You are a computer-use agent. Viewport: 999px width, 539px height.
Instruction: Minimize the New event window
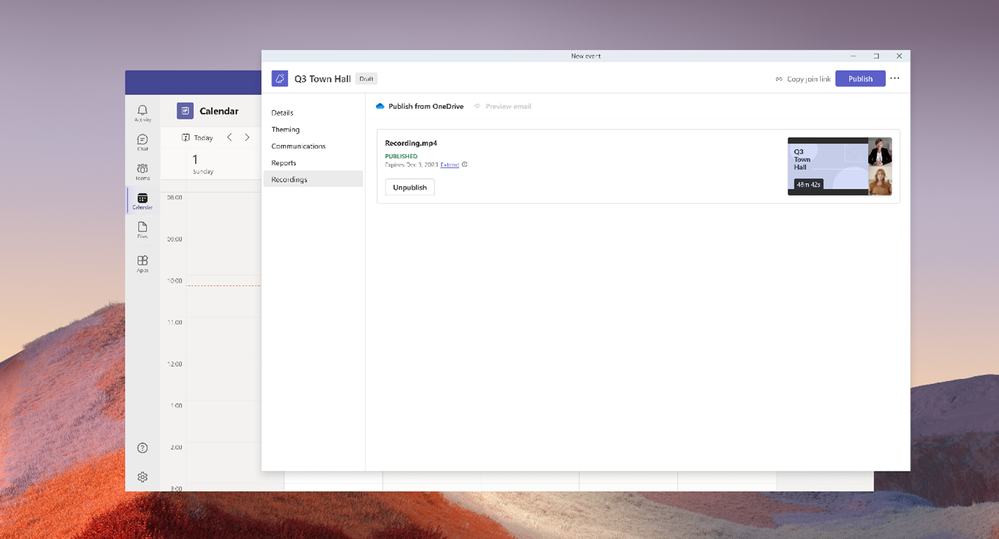click(x=853, y=56)
